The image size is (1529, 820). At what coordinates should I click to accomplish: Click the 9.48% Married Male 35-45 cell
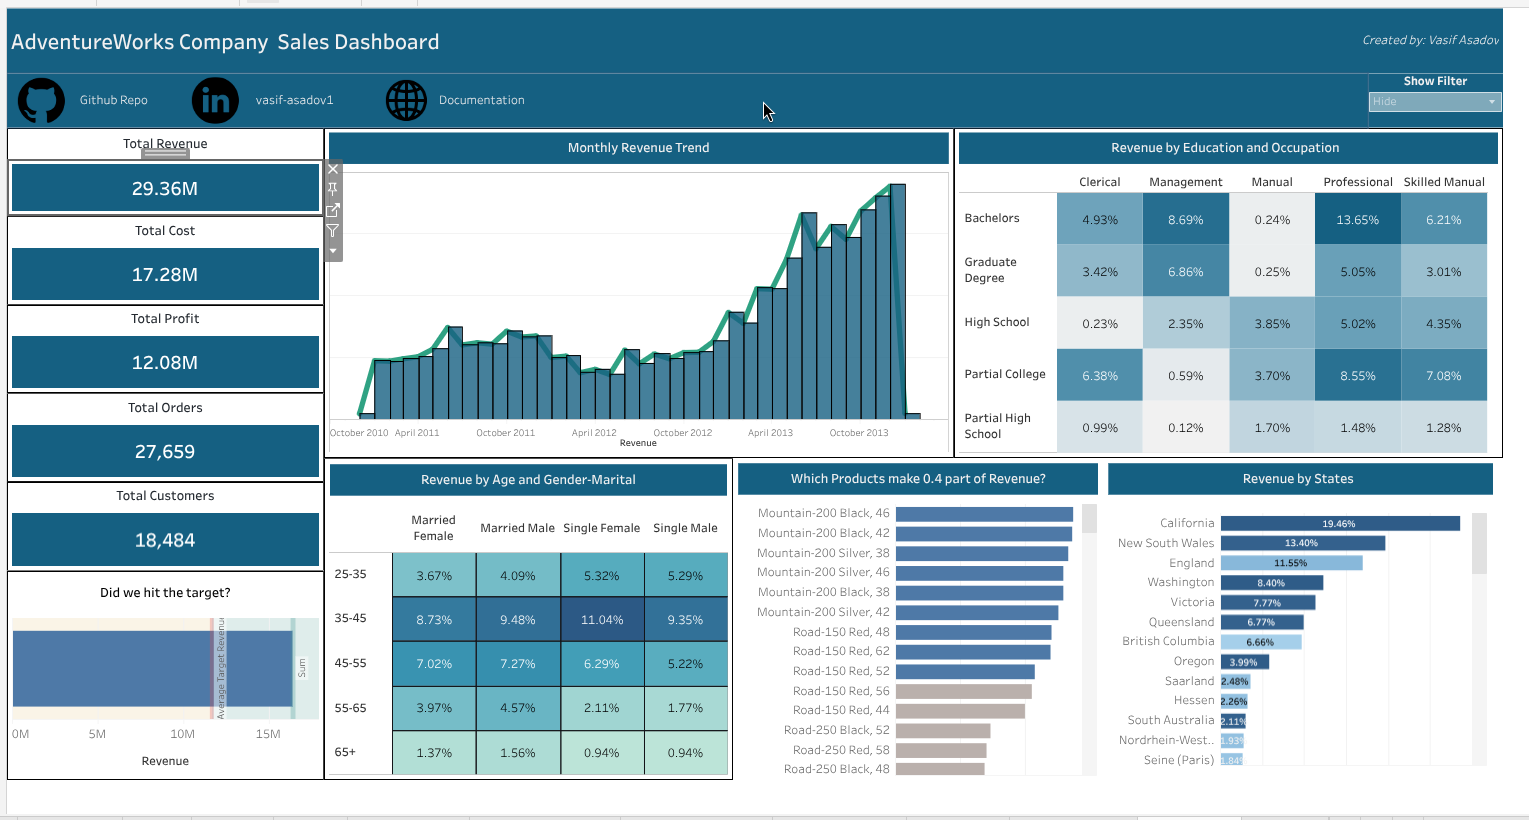tap(518, 620)
